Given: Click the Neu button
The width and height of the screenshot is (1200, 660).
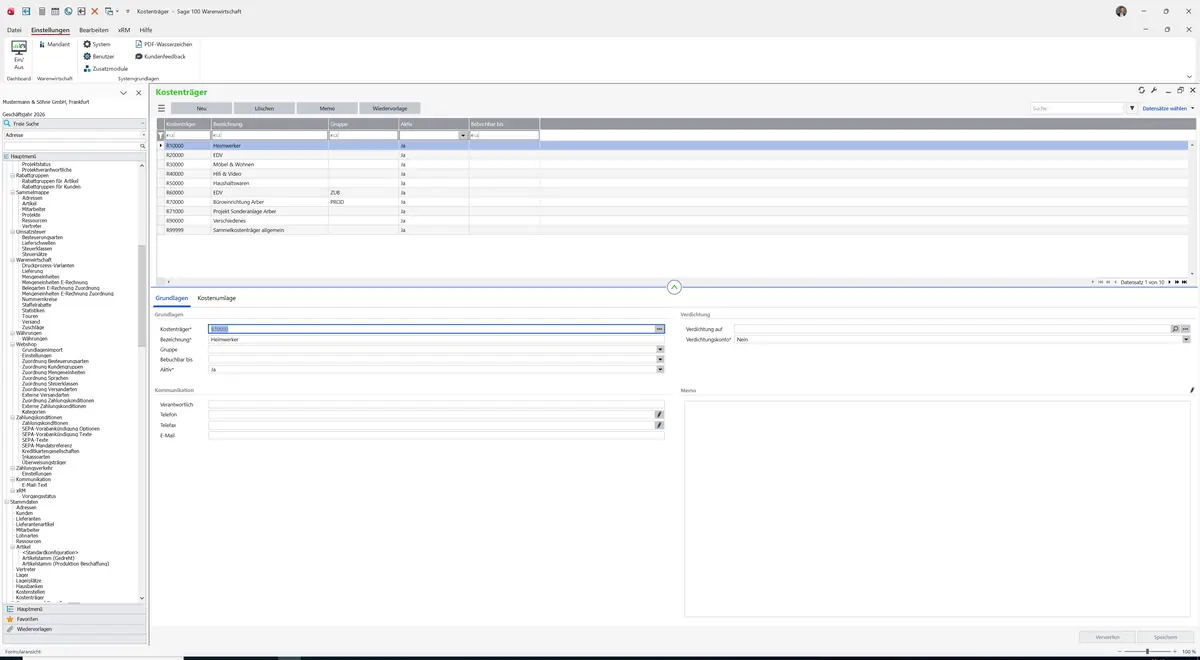Looking at the screenshot, I should pyautogui.click(x=202, y=108).
